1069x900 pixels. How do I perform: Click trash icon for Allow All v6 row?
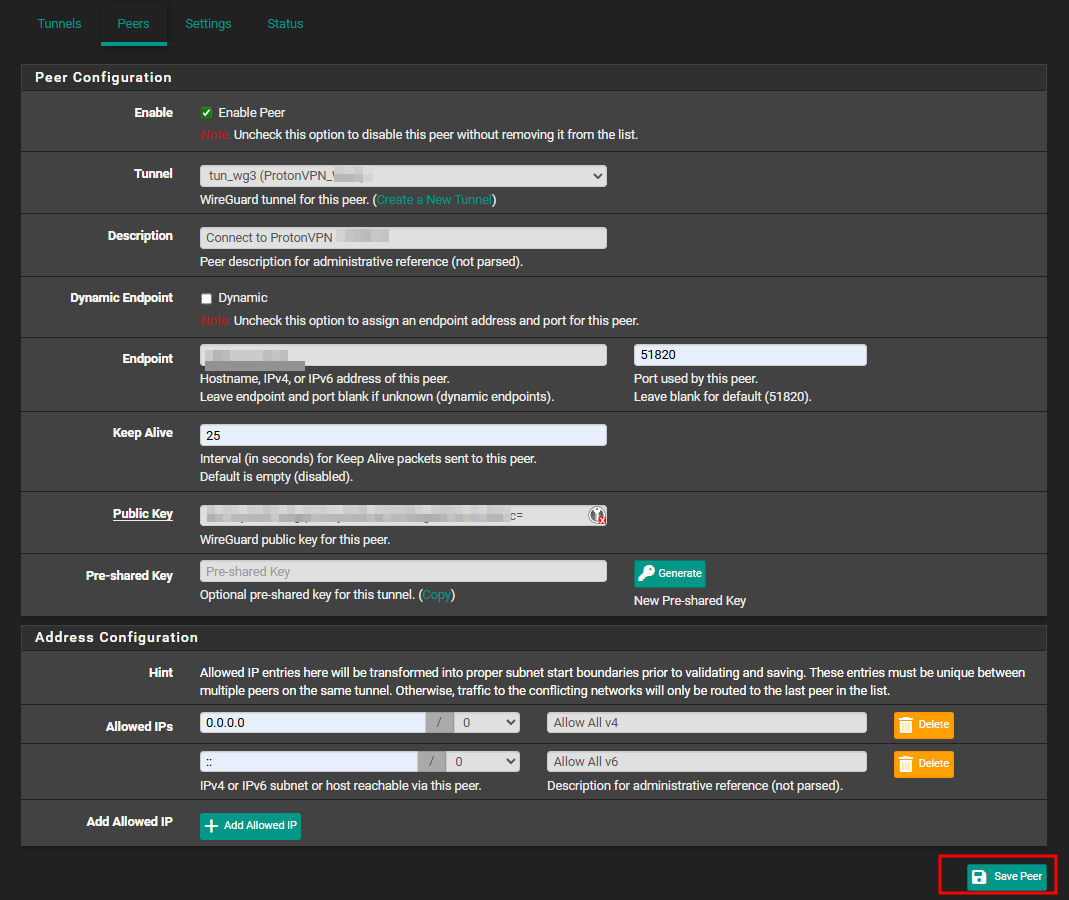(905, 764)
